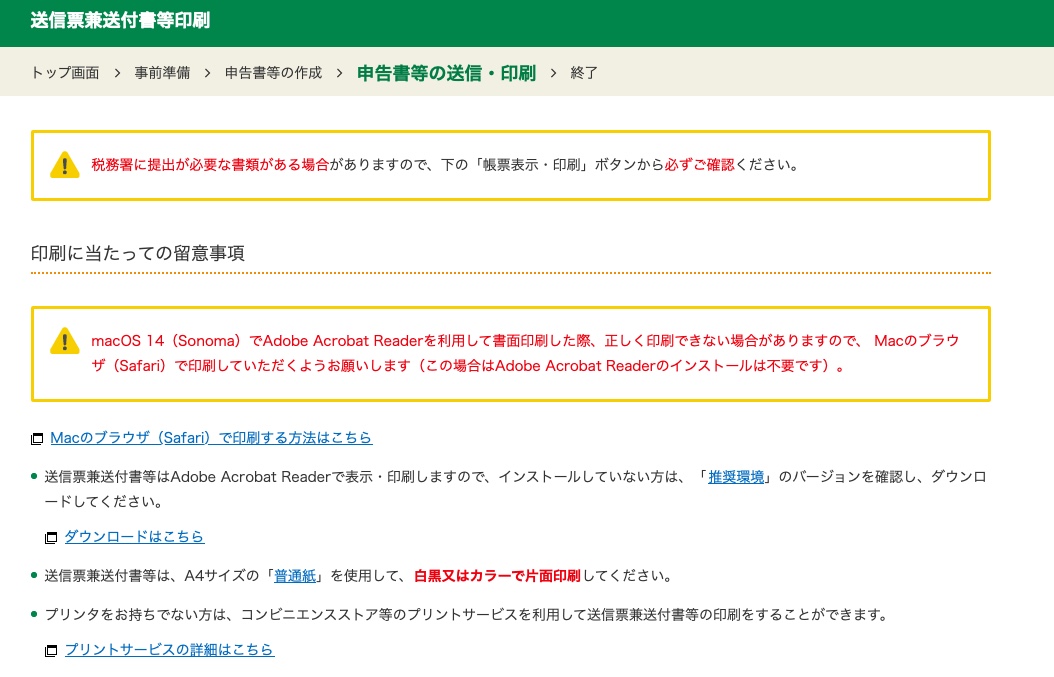Open プリントサービスの詳細はこちら link

[x=169, y=649]
